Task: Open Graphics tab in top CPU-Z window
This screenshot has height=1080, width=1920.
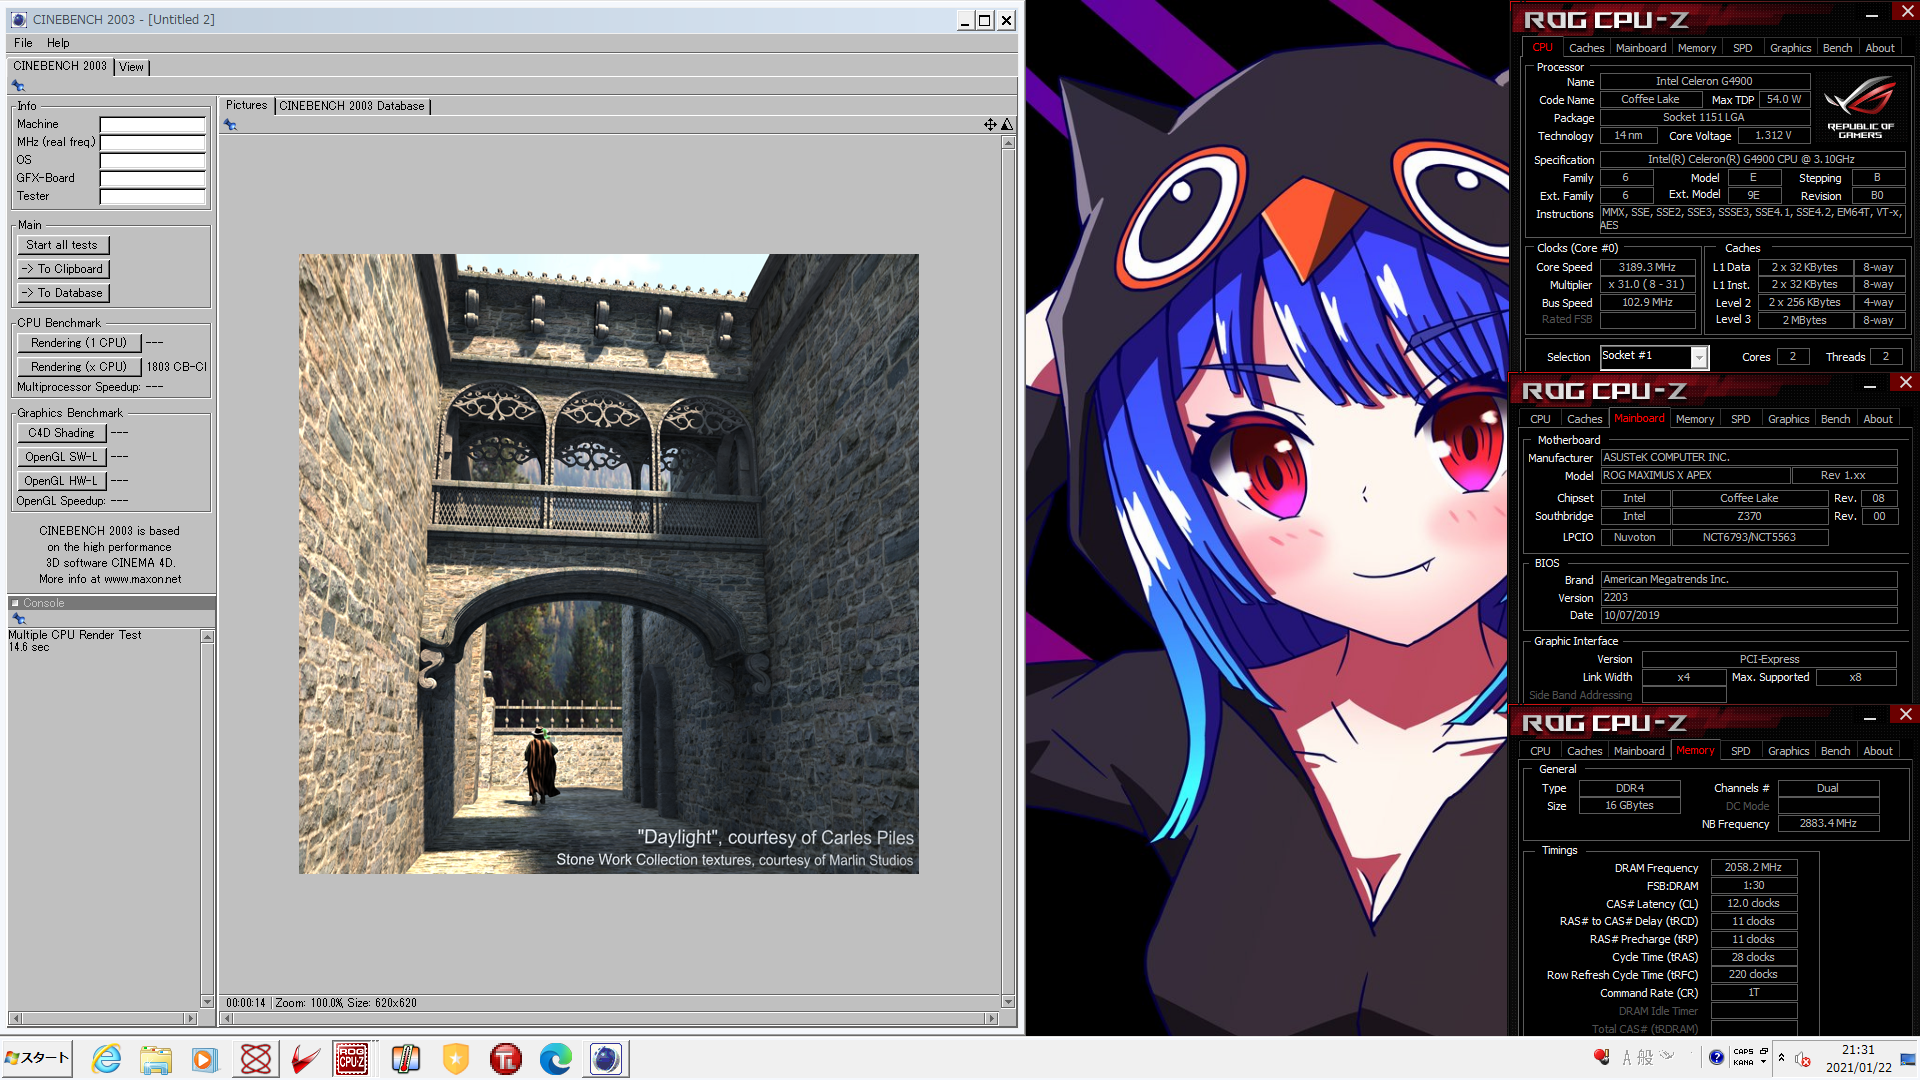Action: (1790, 48)
